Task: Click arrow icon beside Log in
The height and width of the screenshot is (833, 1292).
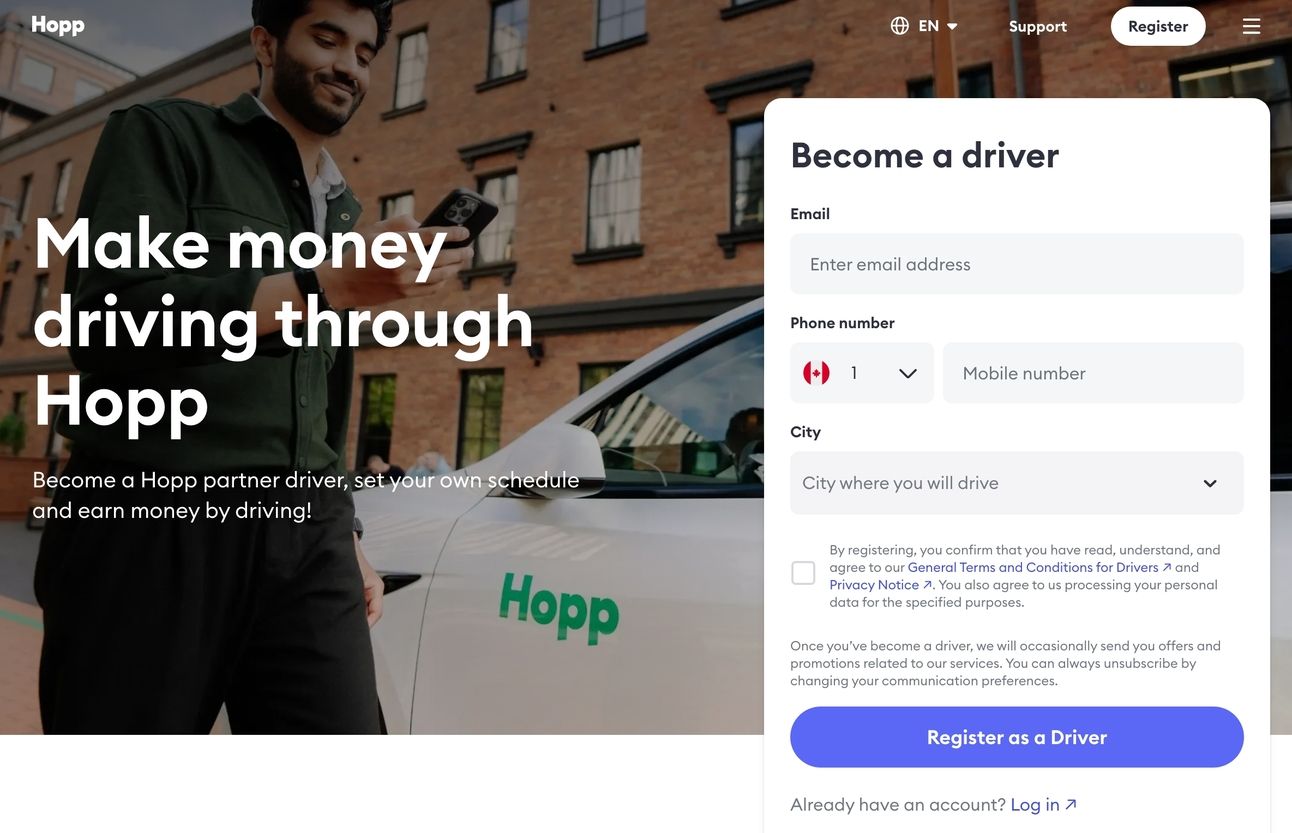Action: pyautogui.click(x=1071, y=804)
